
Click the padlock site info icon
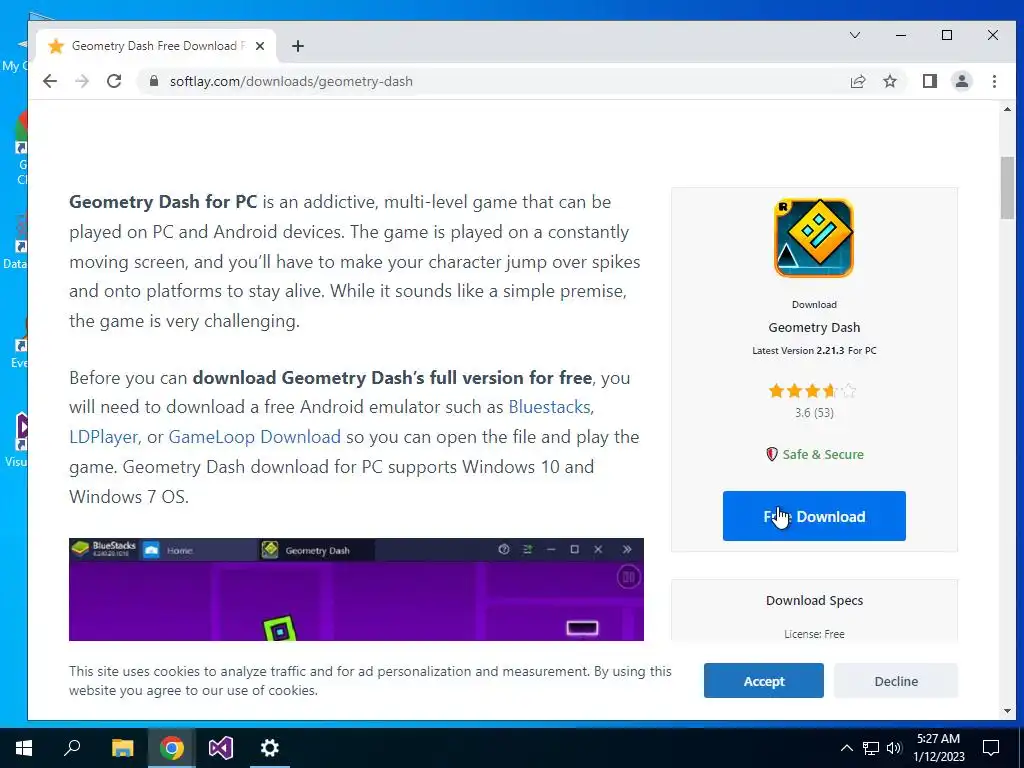[154, 81]
